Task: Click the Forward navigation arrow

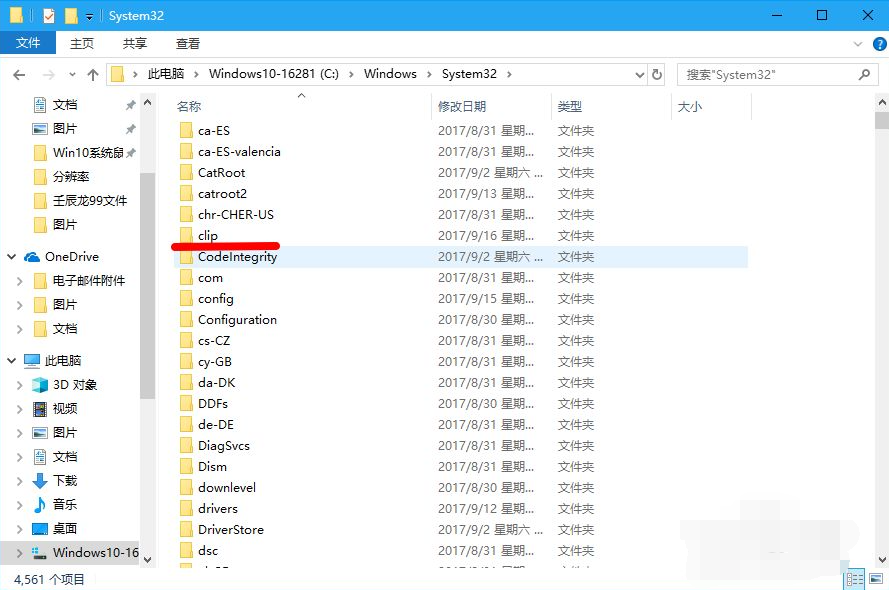Action: click(49, 74)
